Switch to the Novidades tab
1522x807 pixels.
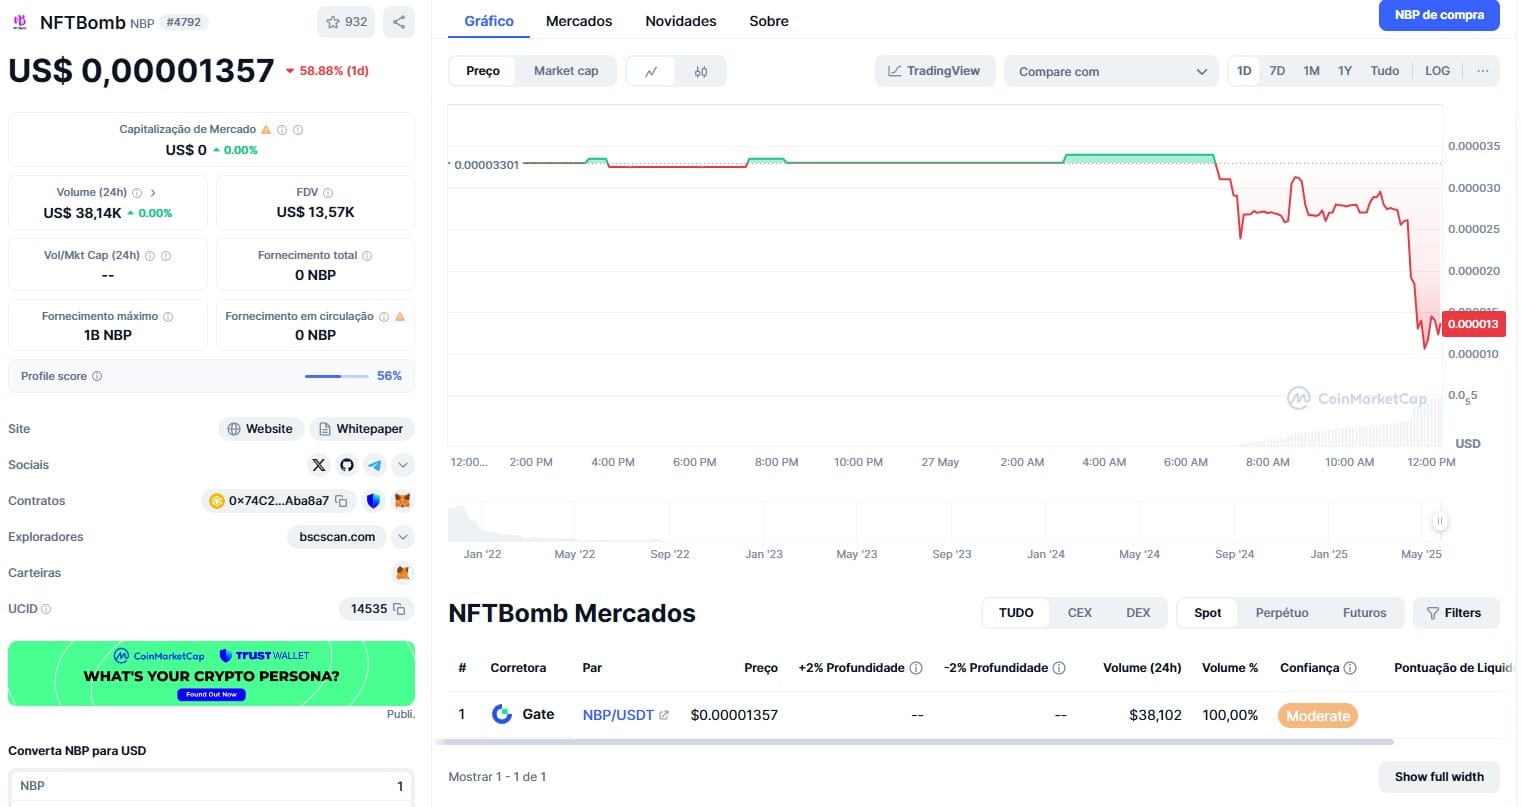click(x=681, y=21)
